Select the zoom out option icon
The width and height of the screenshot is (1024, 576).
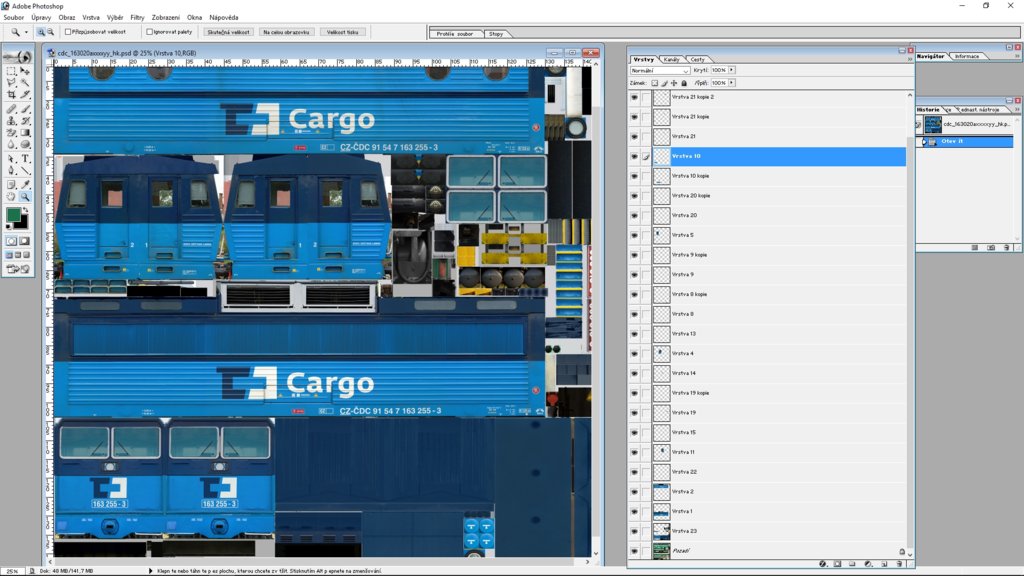(50, 31)
